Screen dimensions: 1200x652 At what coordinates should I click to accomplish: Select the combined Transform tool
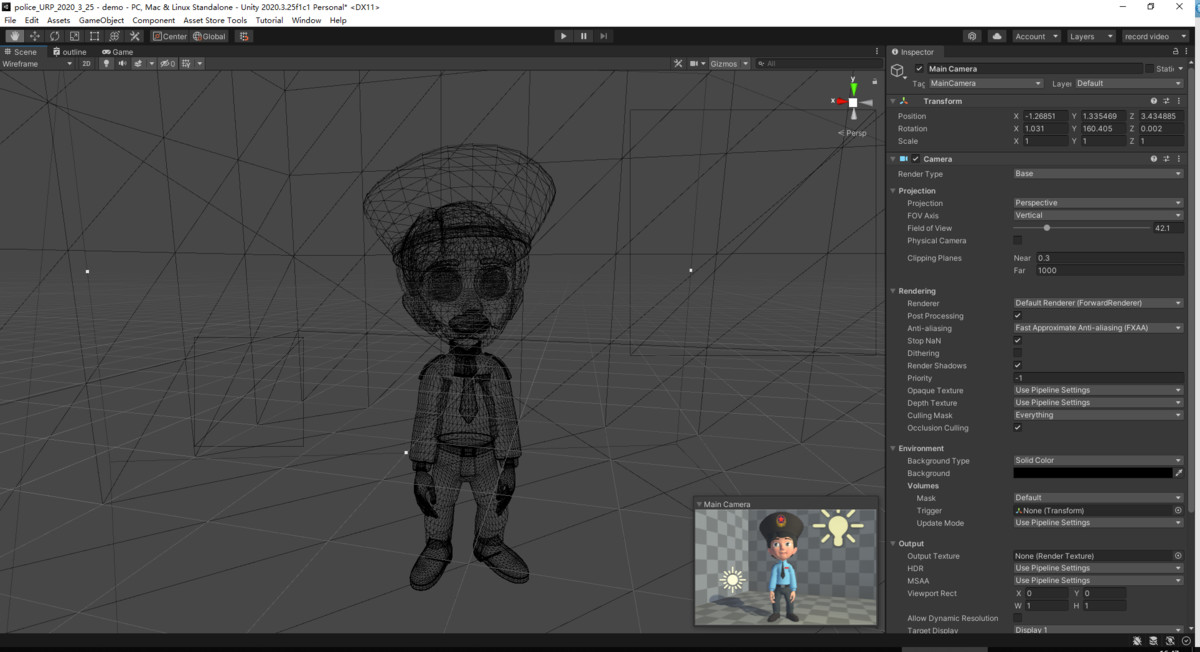[114, 36]
